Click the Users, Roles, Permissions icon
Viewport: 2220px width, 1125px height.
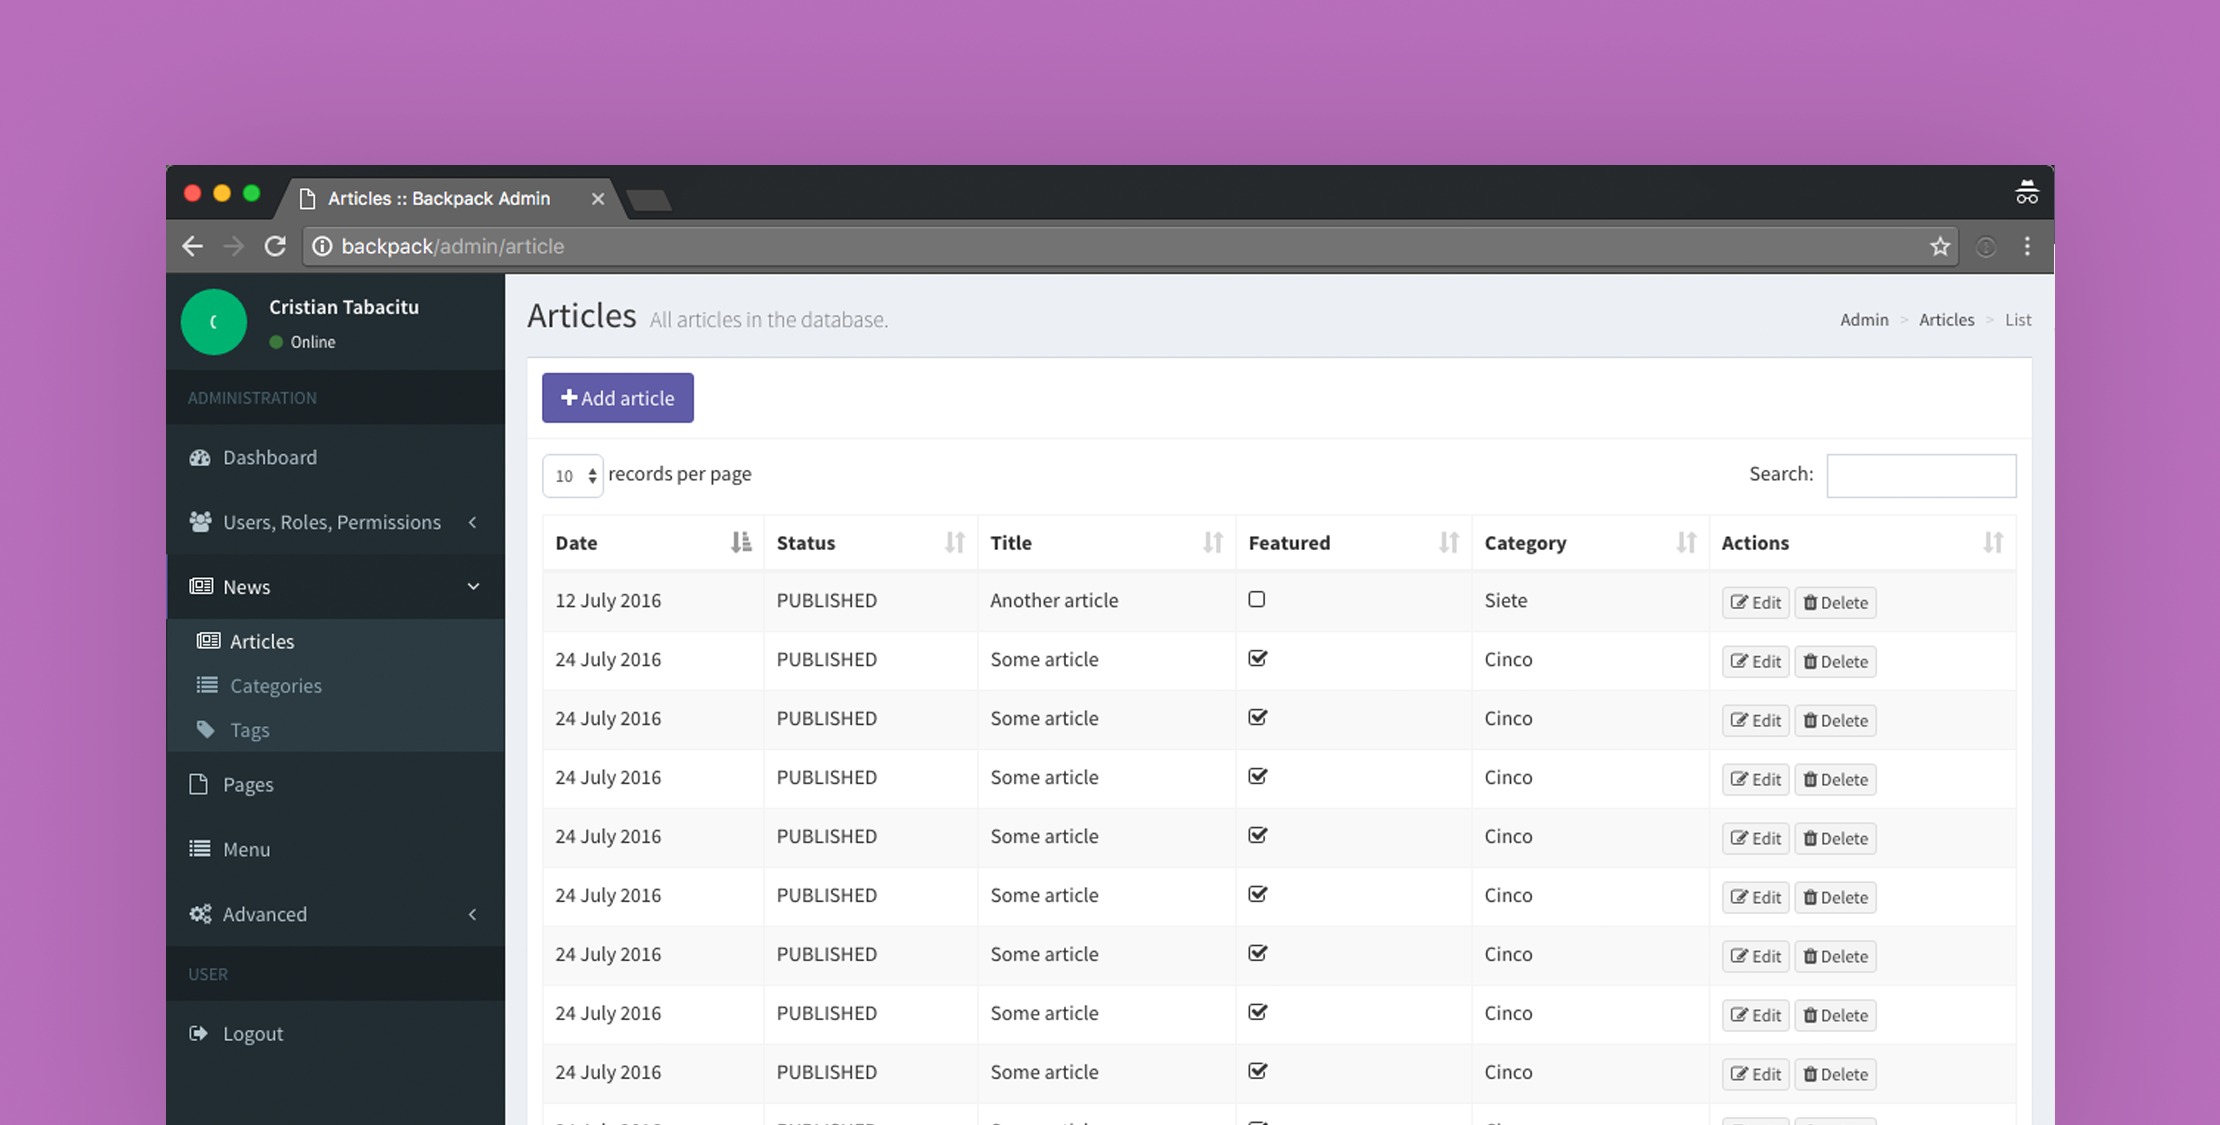click(201, 521)
